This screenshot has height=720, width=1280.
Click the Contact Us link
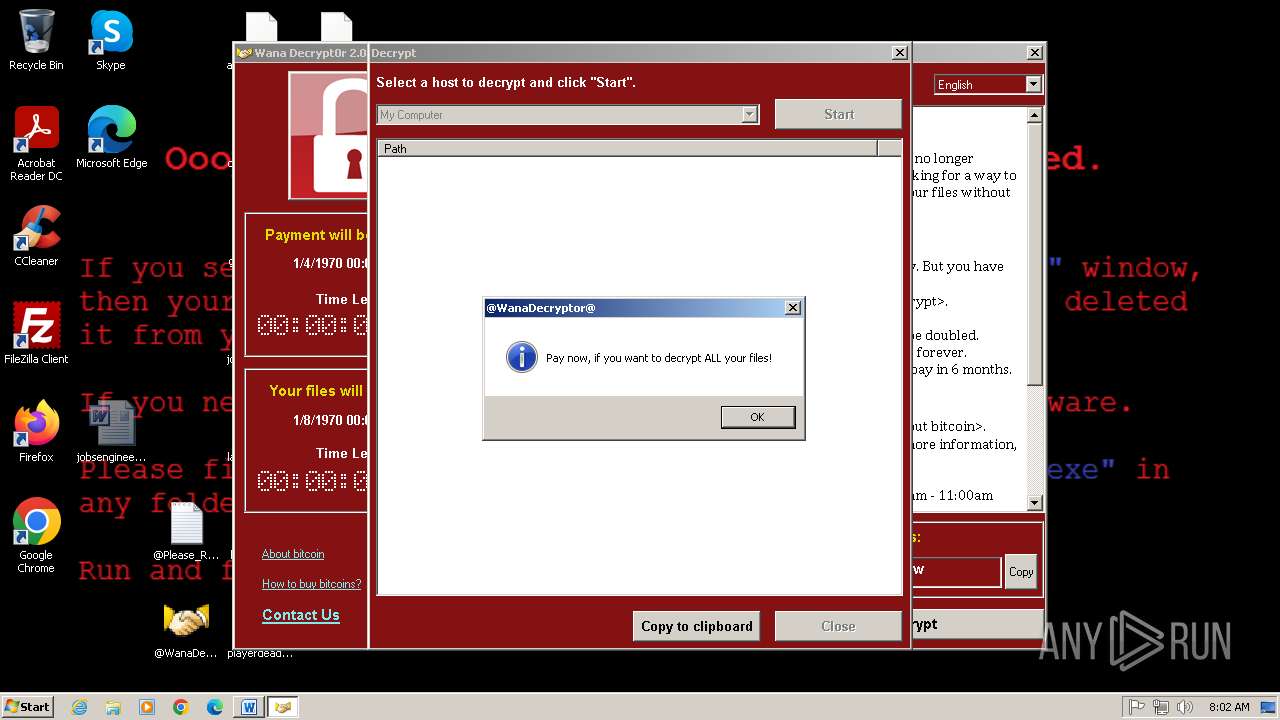[301, 615]
